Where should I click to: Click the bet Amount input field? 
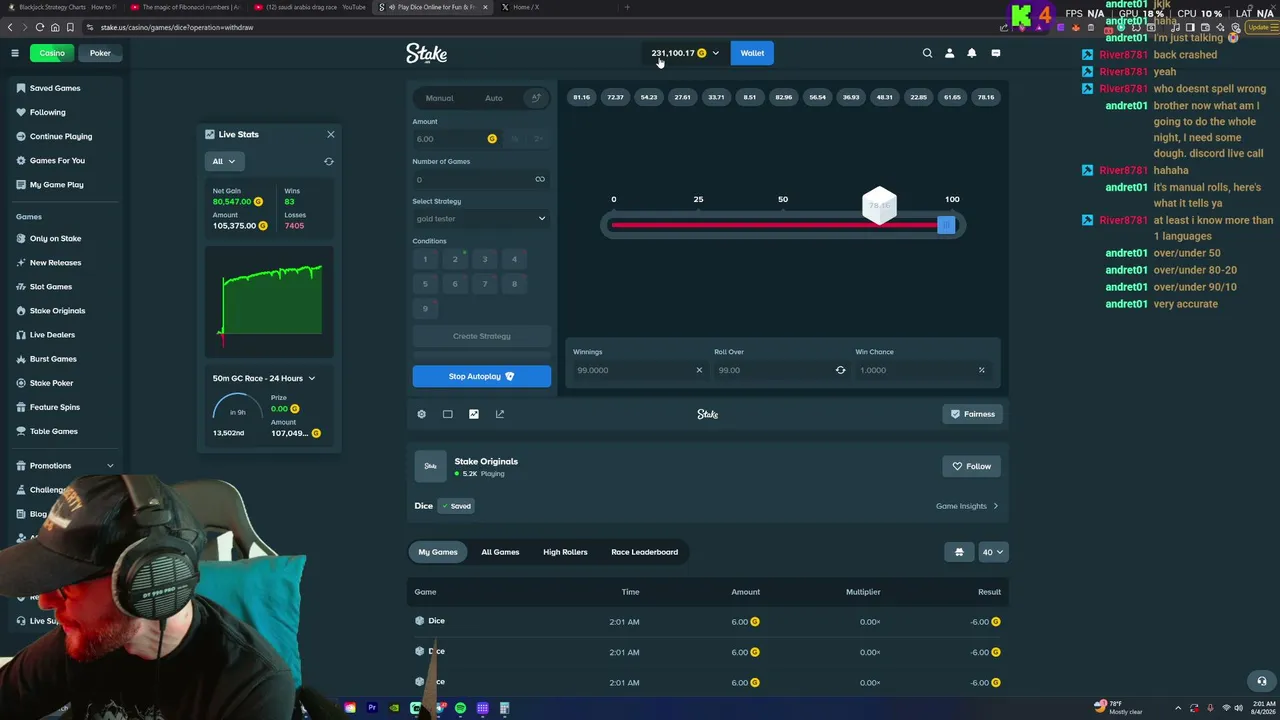click(456, 139)
